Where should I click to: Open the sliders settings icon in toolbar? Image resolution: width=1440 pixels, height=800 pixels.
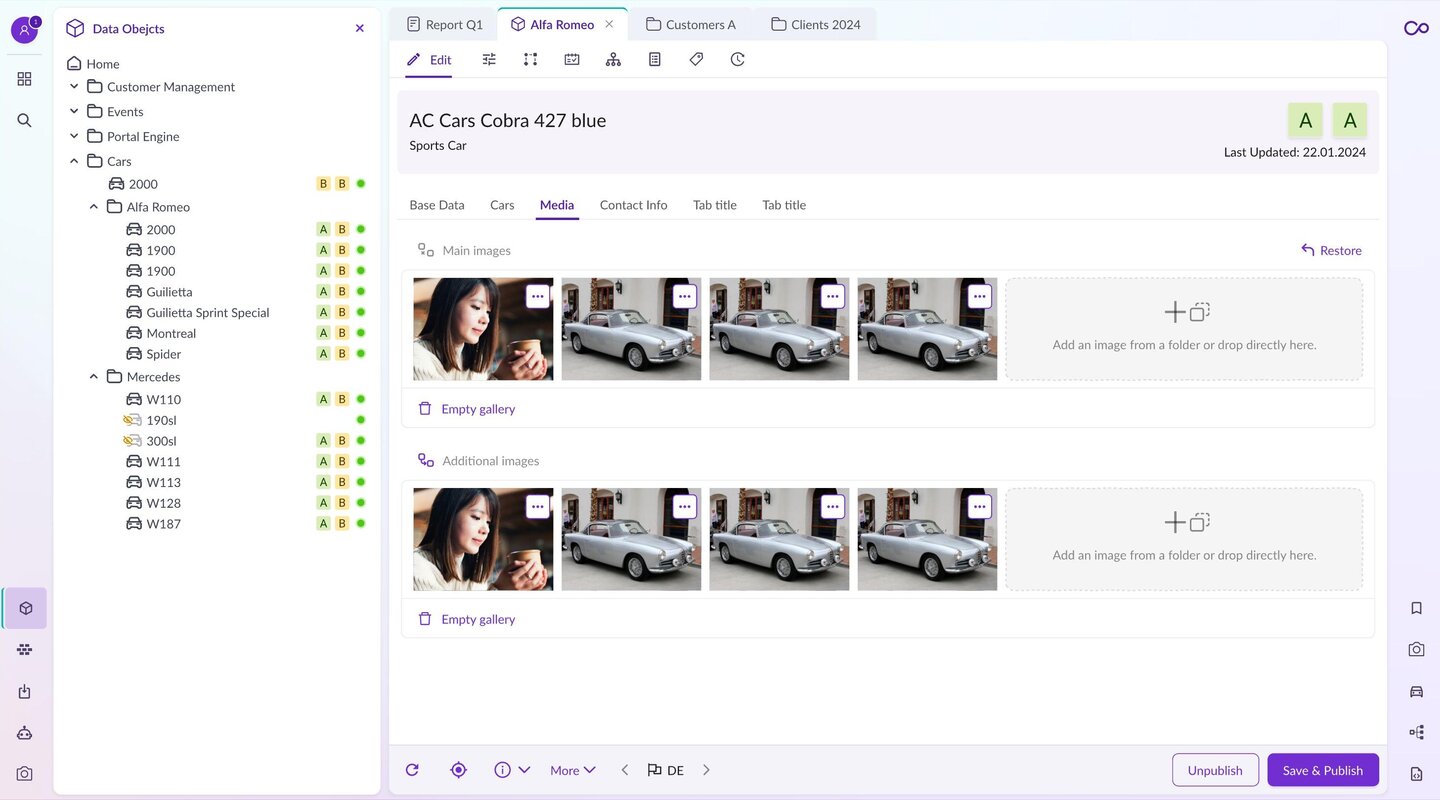point(489,60)
